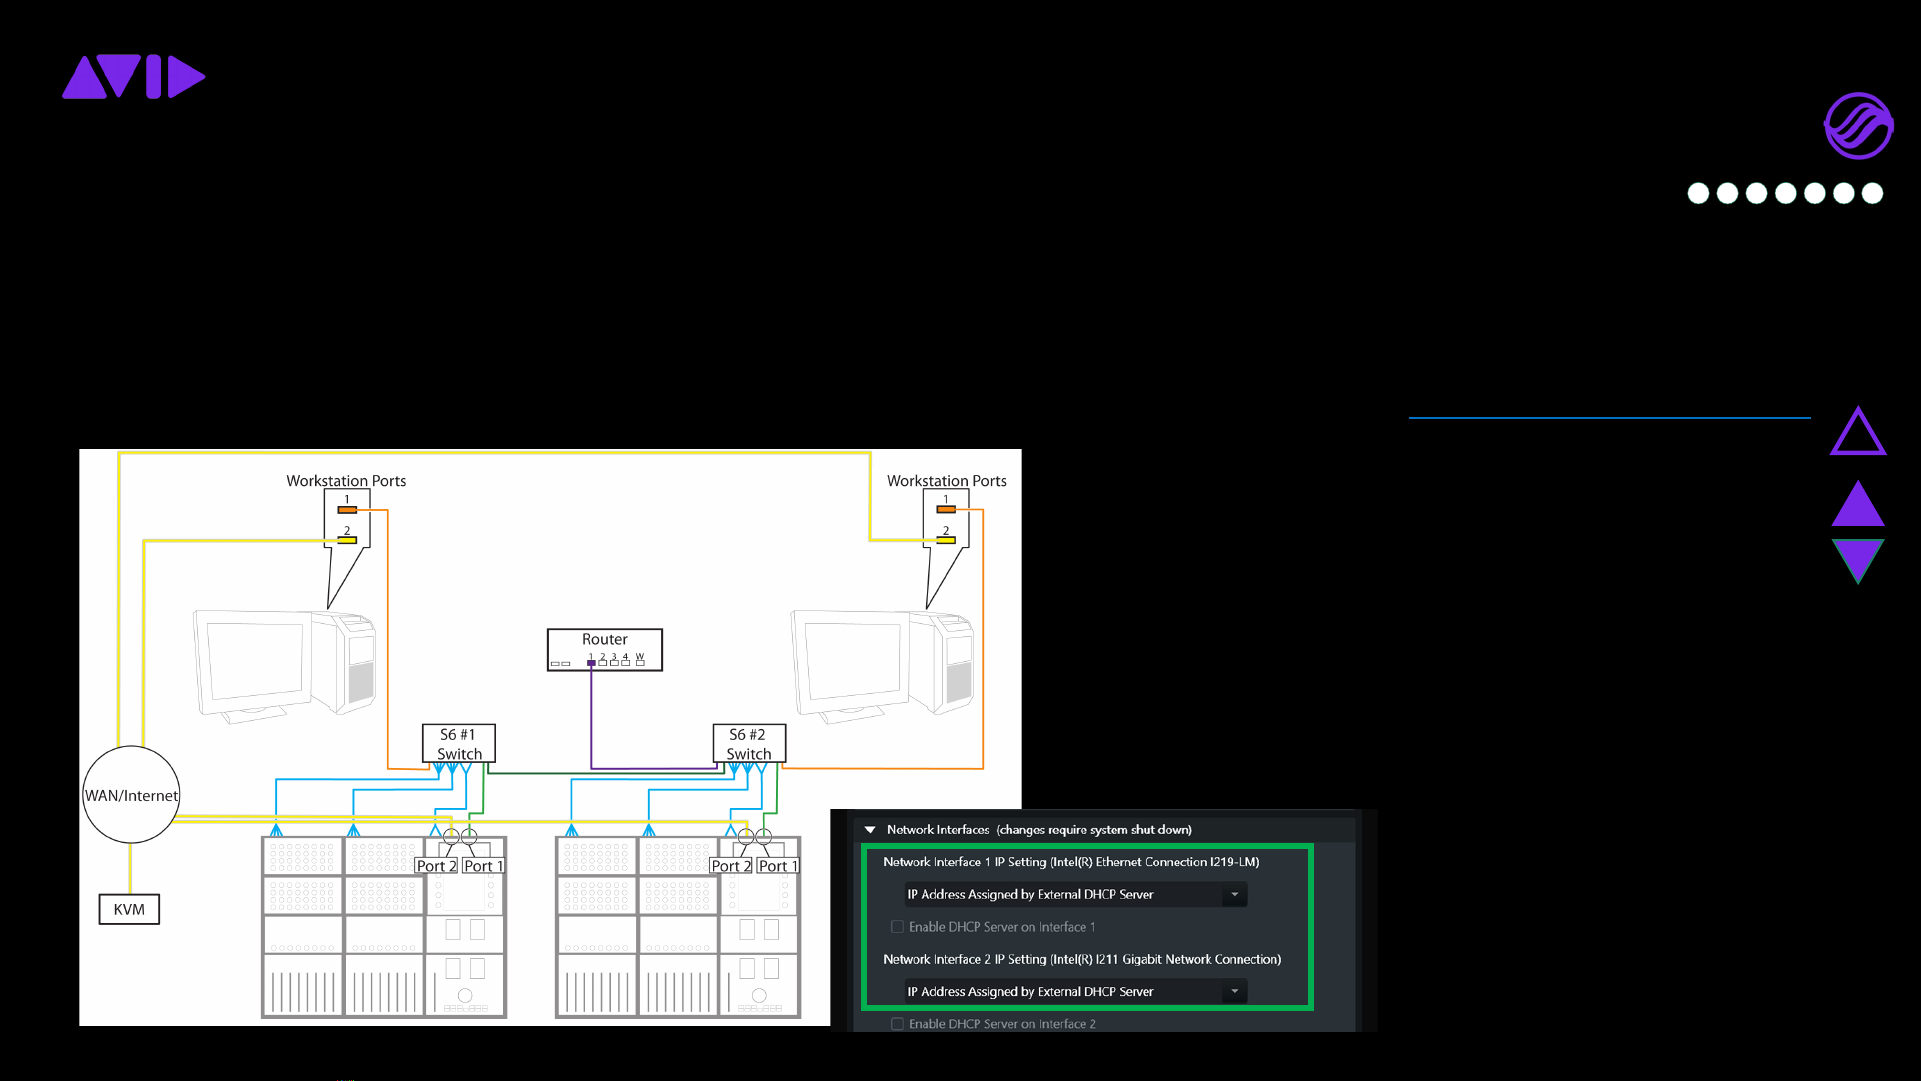Click the right workstation computer illustration

[883, 665]
